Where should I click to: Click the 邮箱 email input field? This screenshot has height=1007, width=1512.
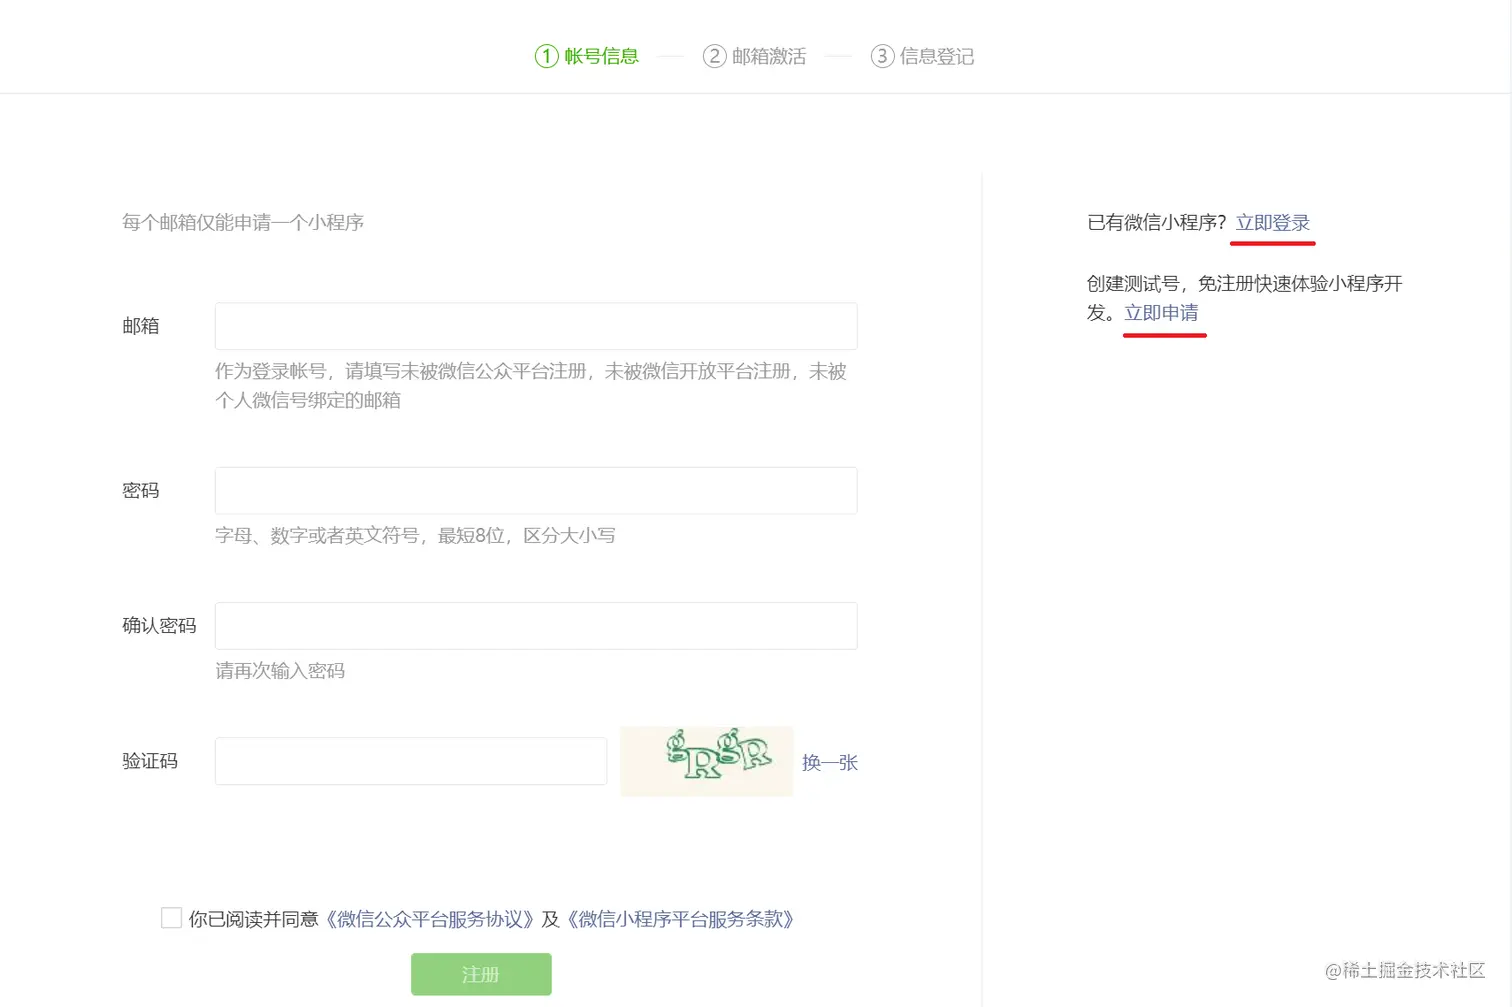coord(536,326)
